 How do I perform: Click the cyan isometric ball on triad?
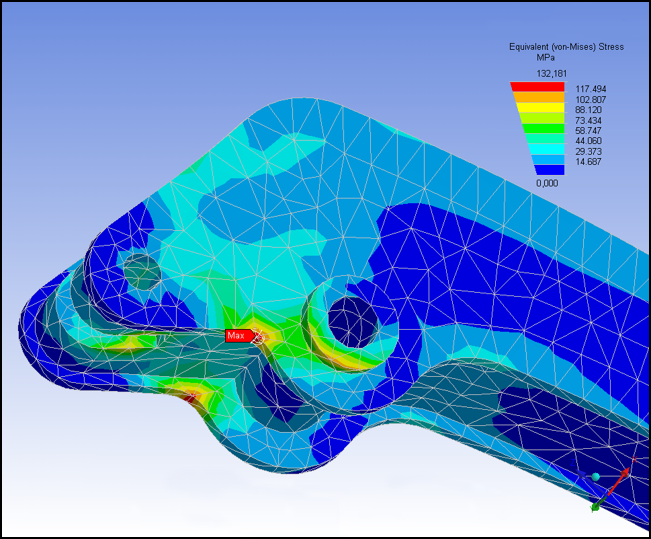596,477
